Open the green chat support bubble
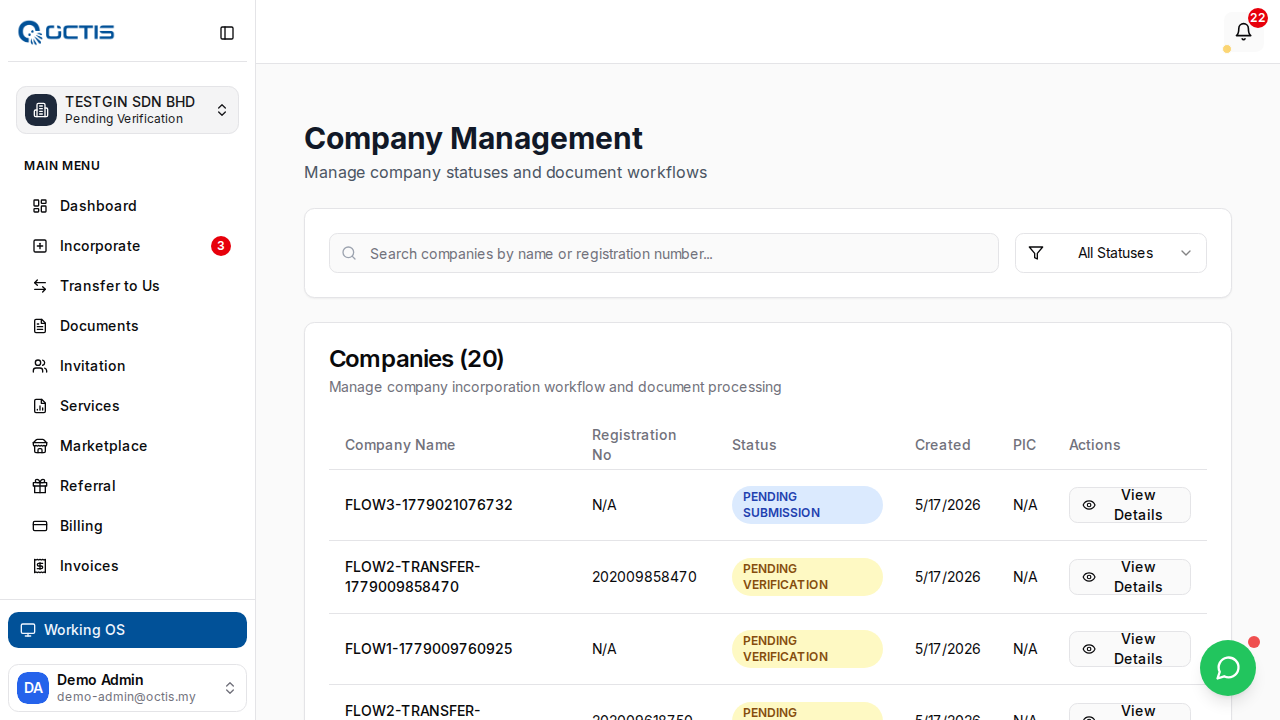Viewport: 1280px width, 720px height. [1228, 668]
